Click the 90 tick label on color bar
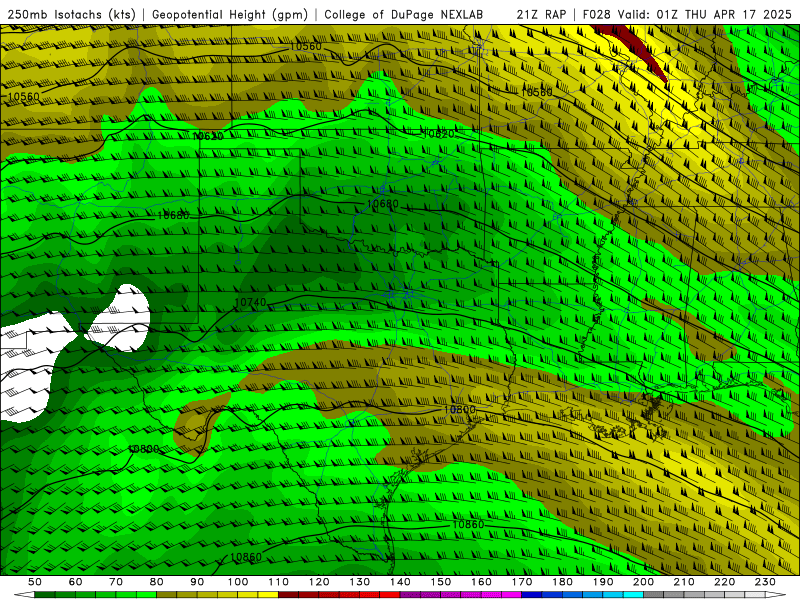The image size is (800, 600). click(197, 582)
